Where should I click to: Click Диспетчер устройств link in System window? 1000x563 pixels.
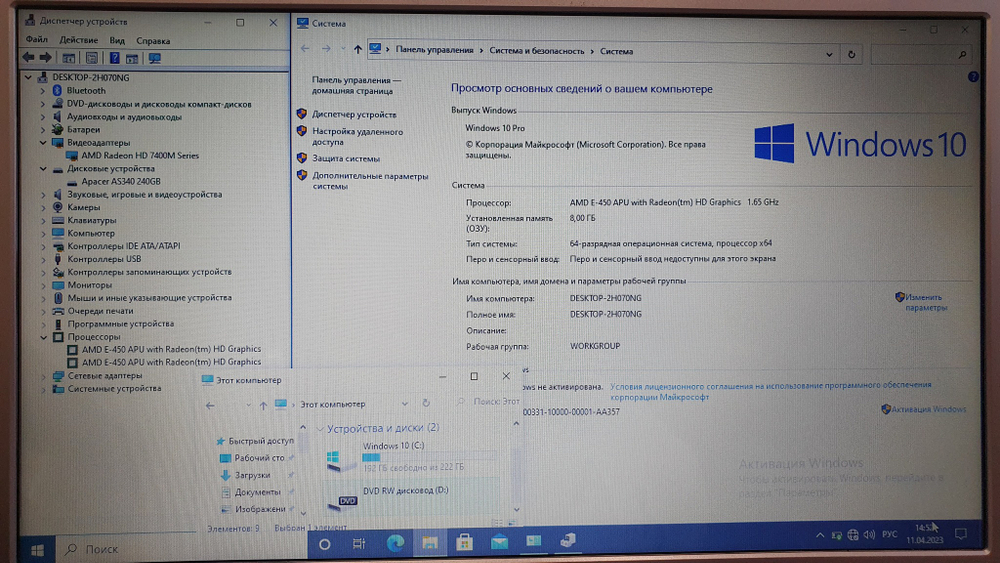click(x=354, y=115)
